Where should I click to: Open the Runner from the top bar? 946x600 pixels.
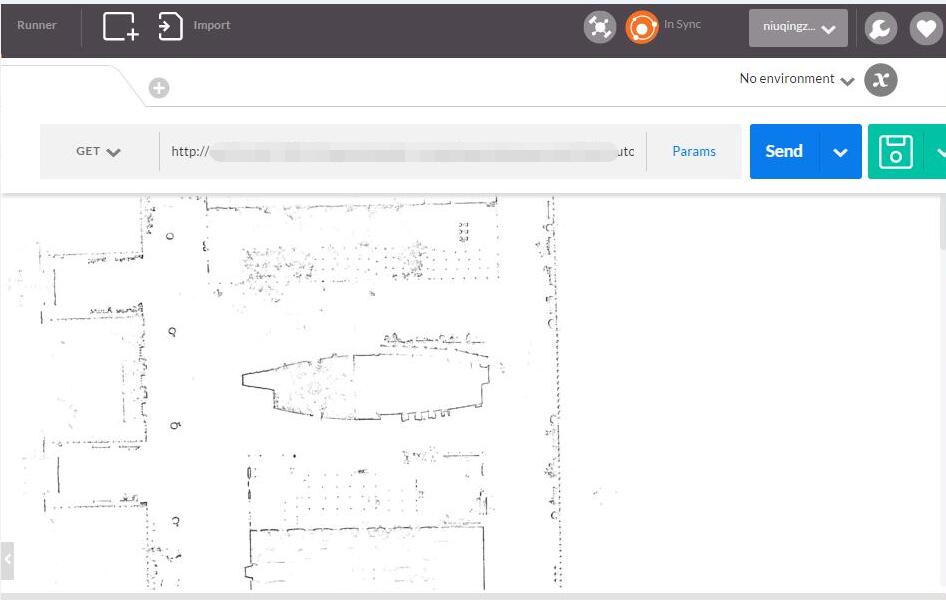click(x=37, y=25)
